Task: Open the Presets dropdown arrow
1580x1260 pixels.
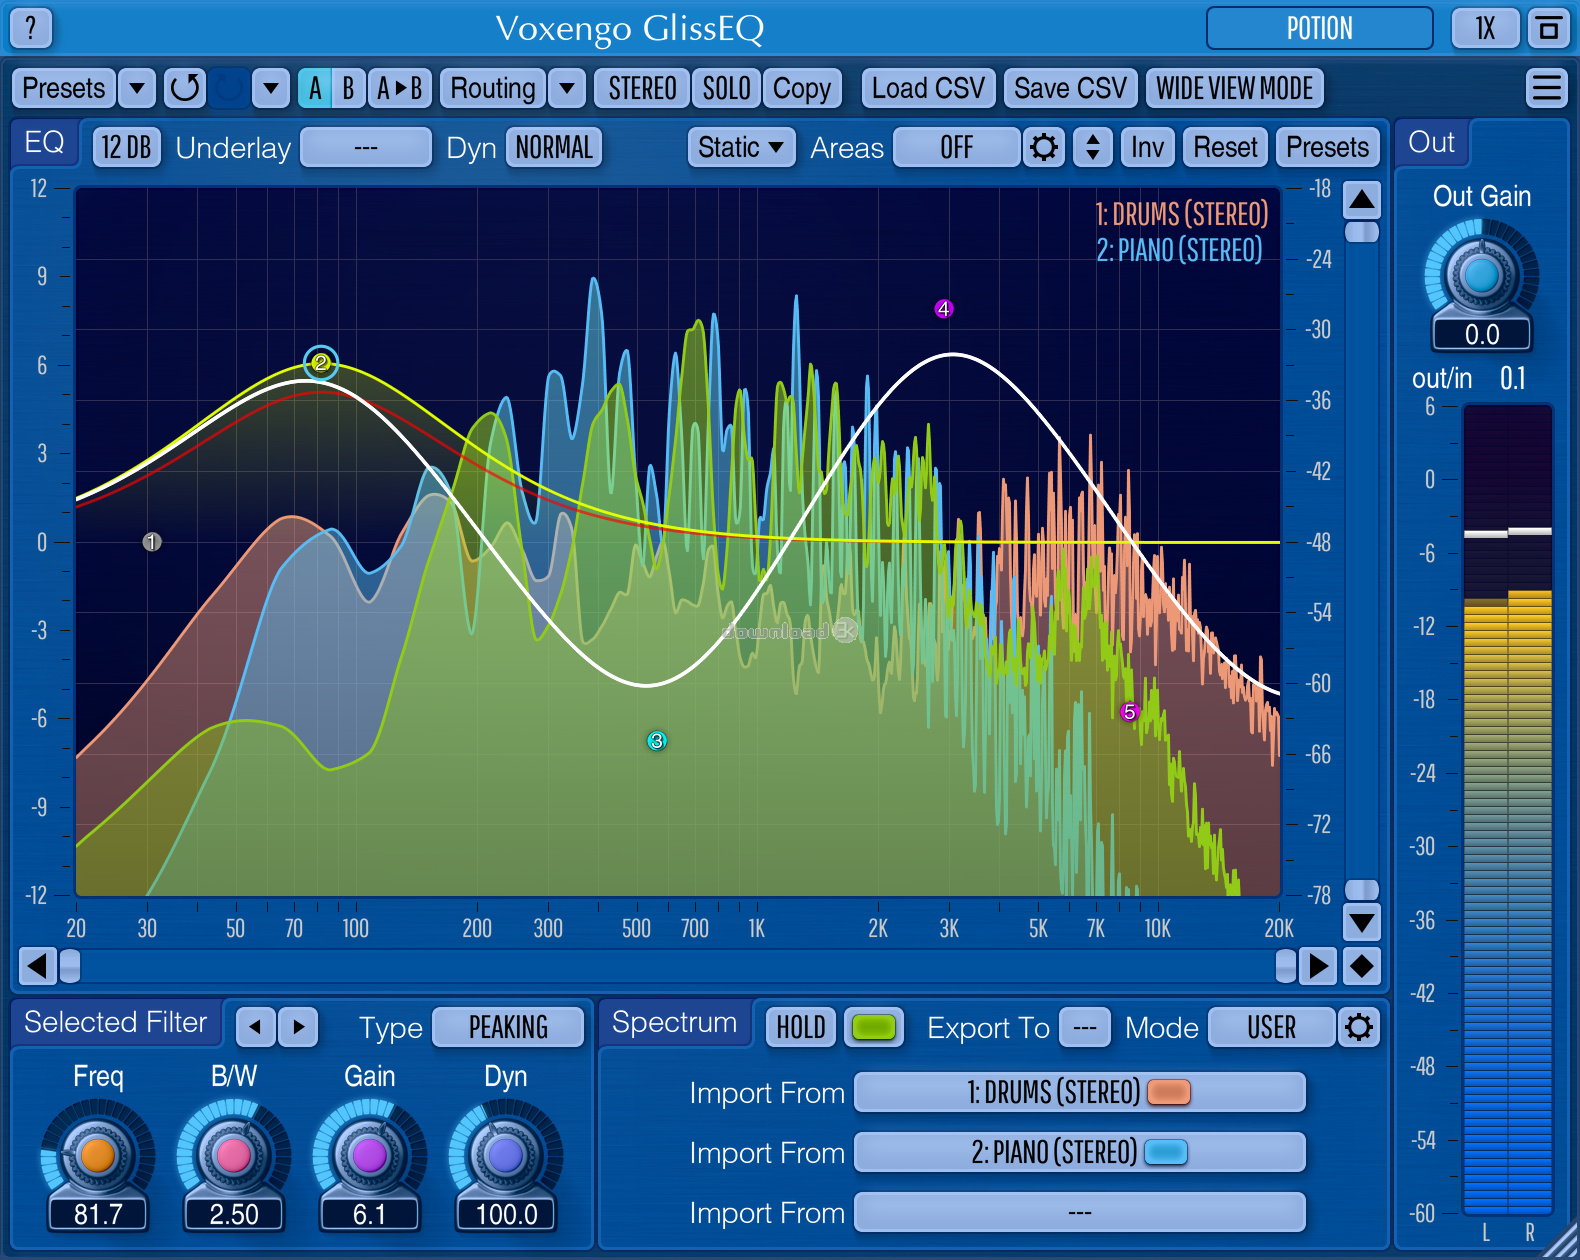Action: [x=137, y=88]
